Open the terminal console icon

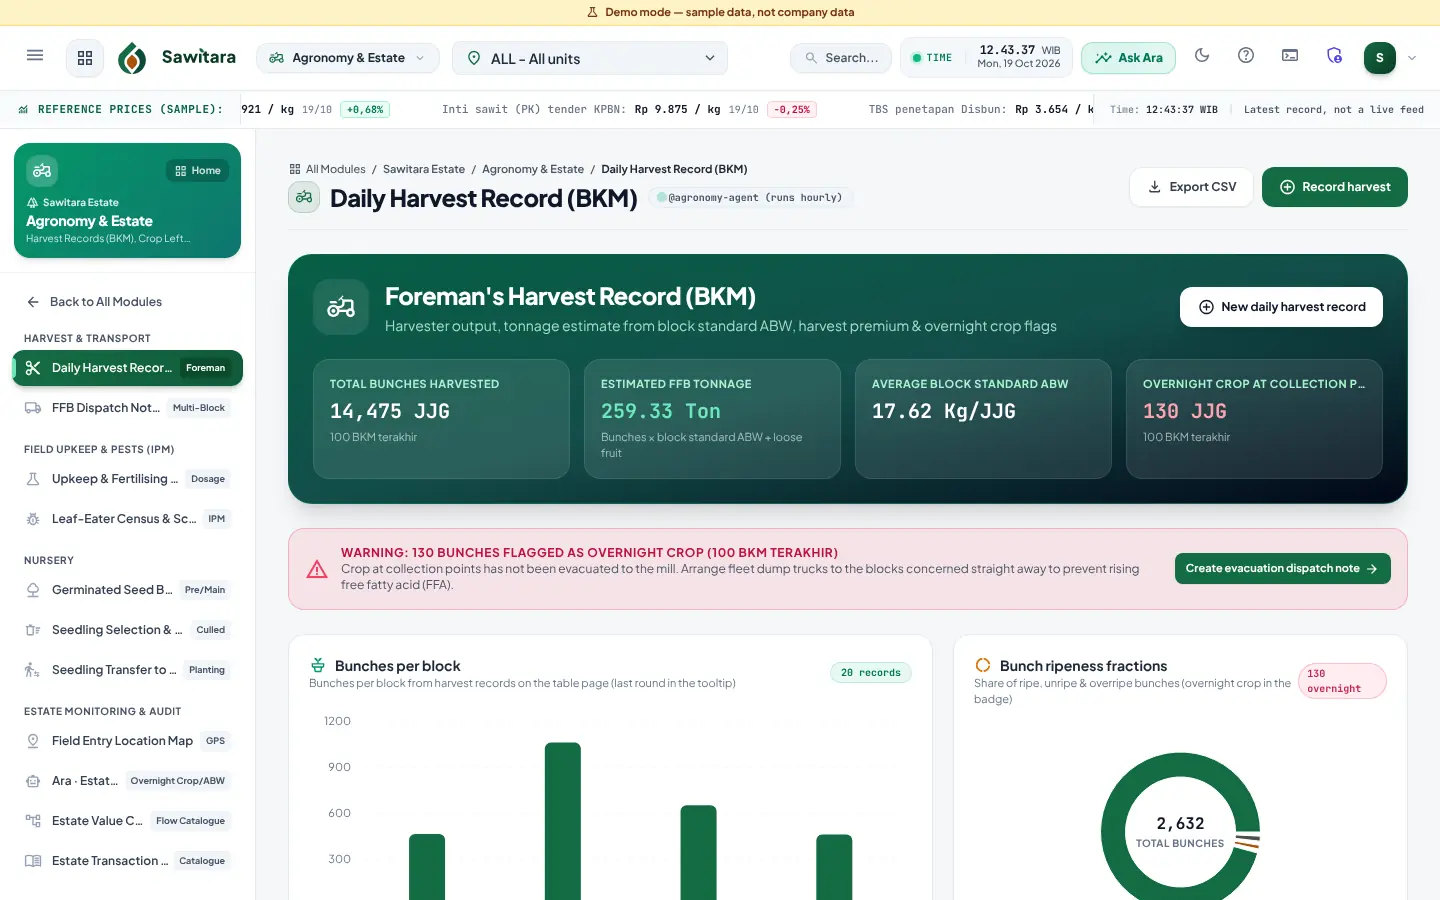pyautogui.click(x=1290, y=56)
